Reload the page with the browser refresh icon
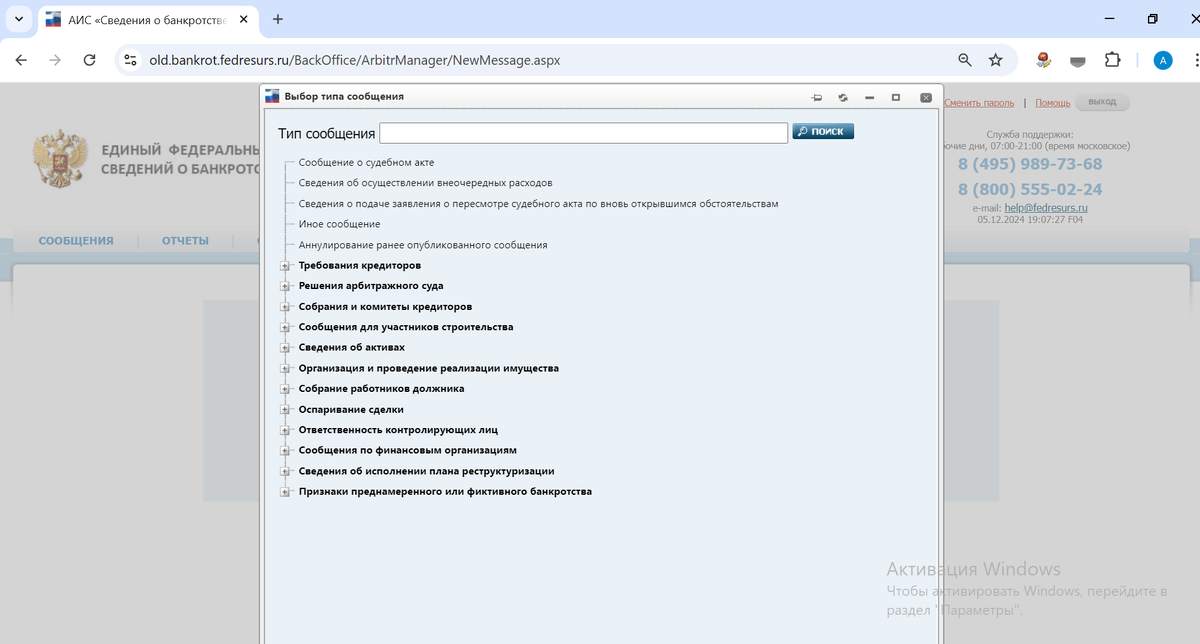1200x644 pixels. click(x=89, y=60)
